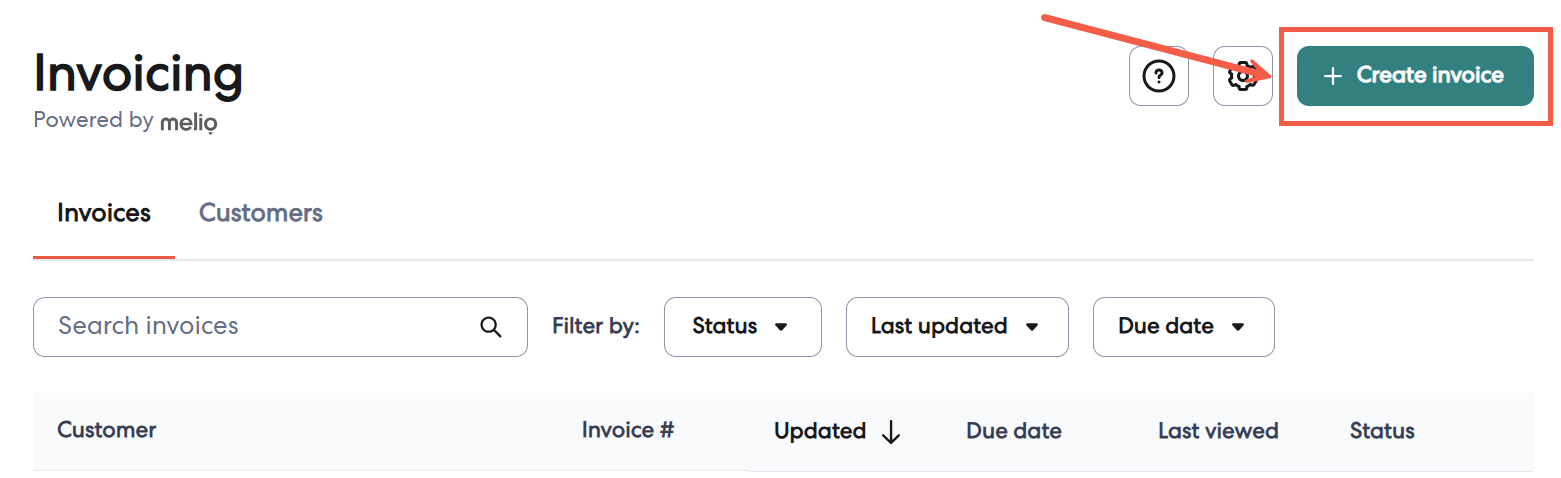Click the melio logo
The height and width of the screenshot is (478, 1561).
pos(188,122)
